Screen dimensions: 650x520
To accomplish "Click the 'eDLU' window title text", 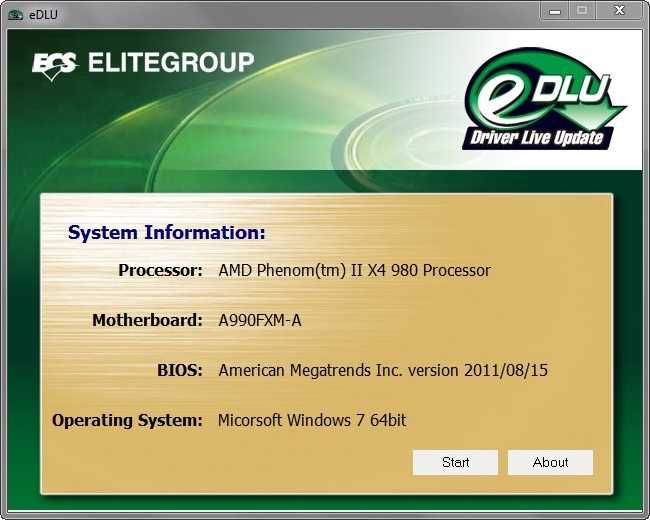I will coord(43,15).
